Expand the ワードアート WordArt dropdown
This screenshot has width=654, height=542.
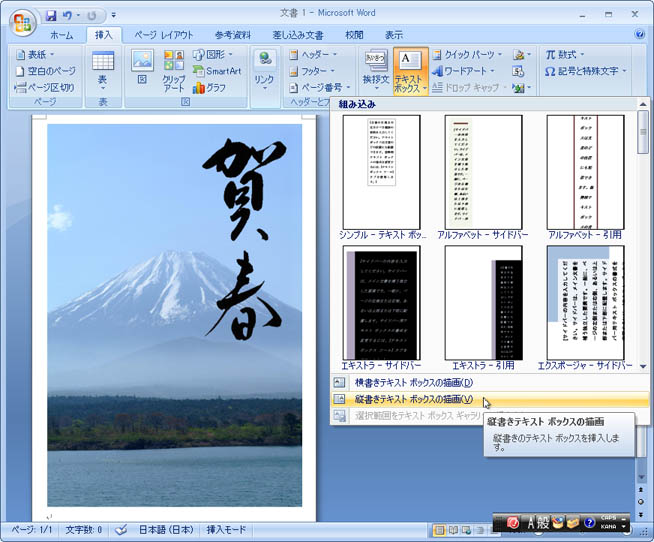coord(465,71)
